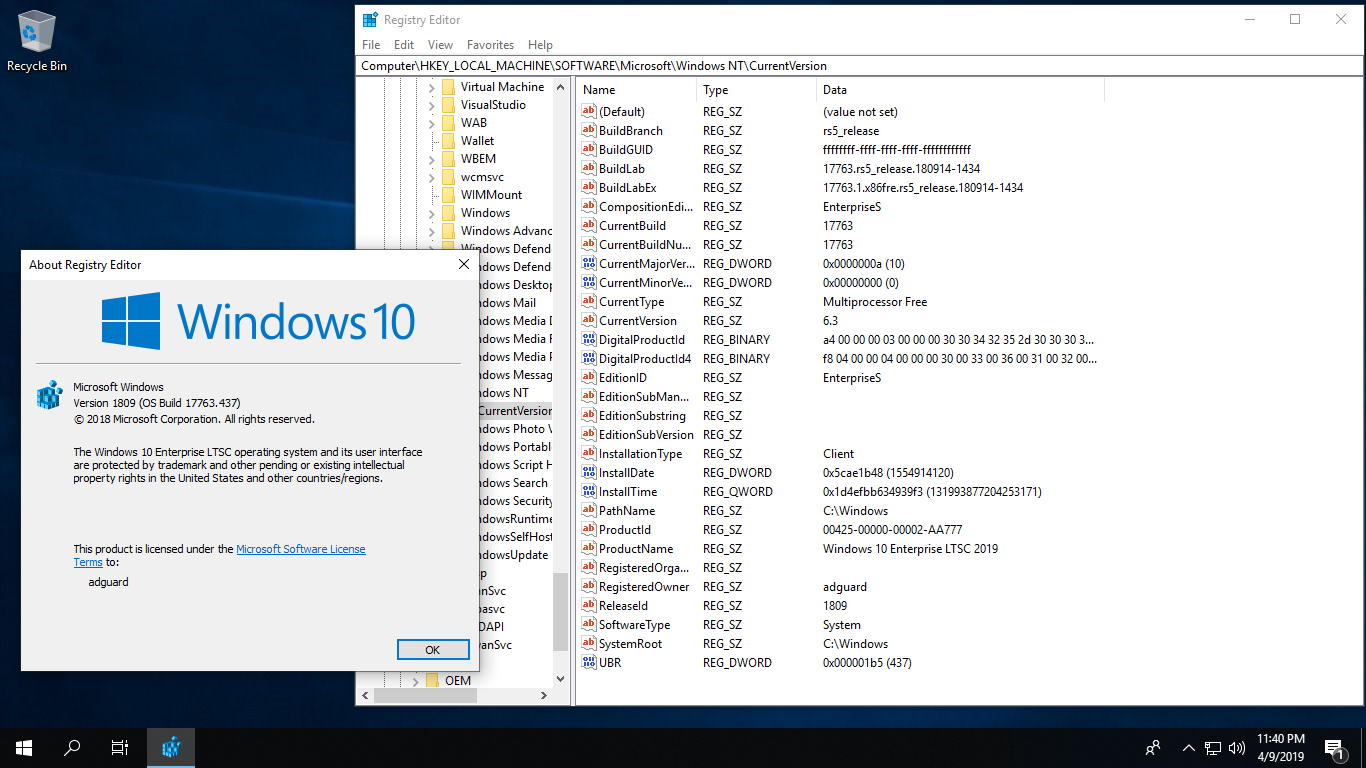Select the Wallet tree key
The width and height of the screenshot is (1366, 768).
click(477, 141)
